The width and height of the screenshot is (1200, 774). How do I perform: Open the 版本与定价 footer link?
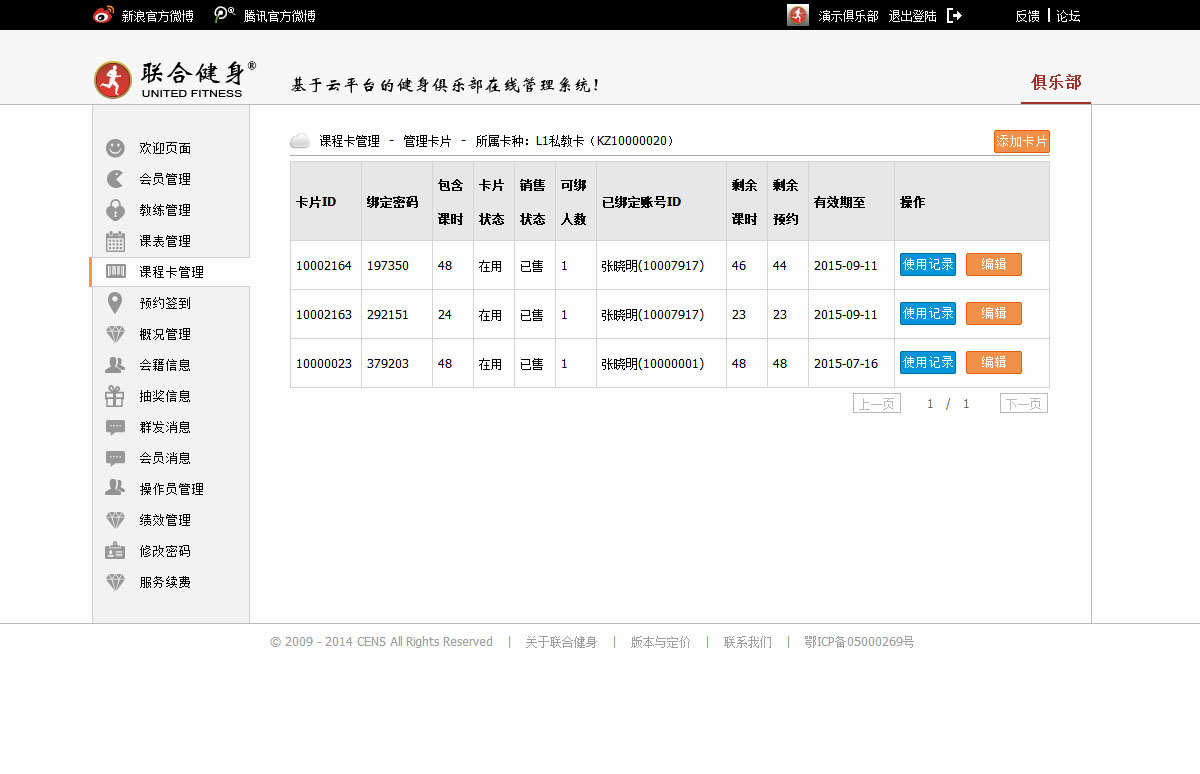point(660,642)
